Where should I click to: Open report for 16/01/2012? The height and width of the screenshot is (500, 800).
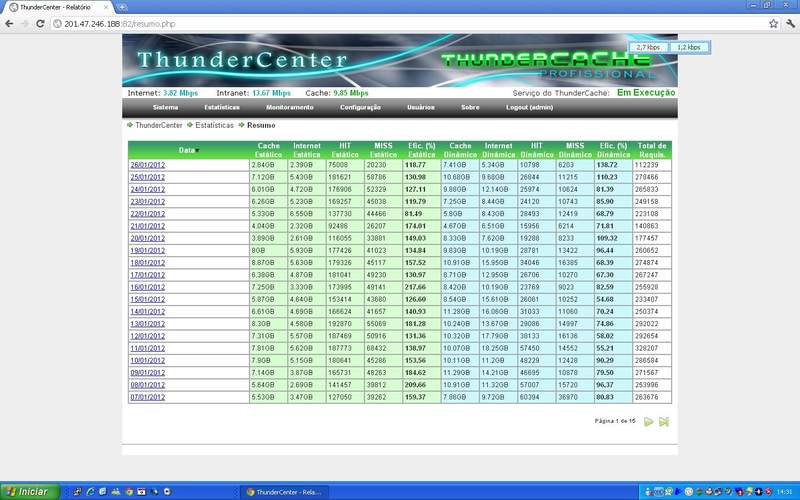coord(147,287)
